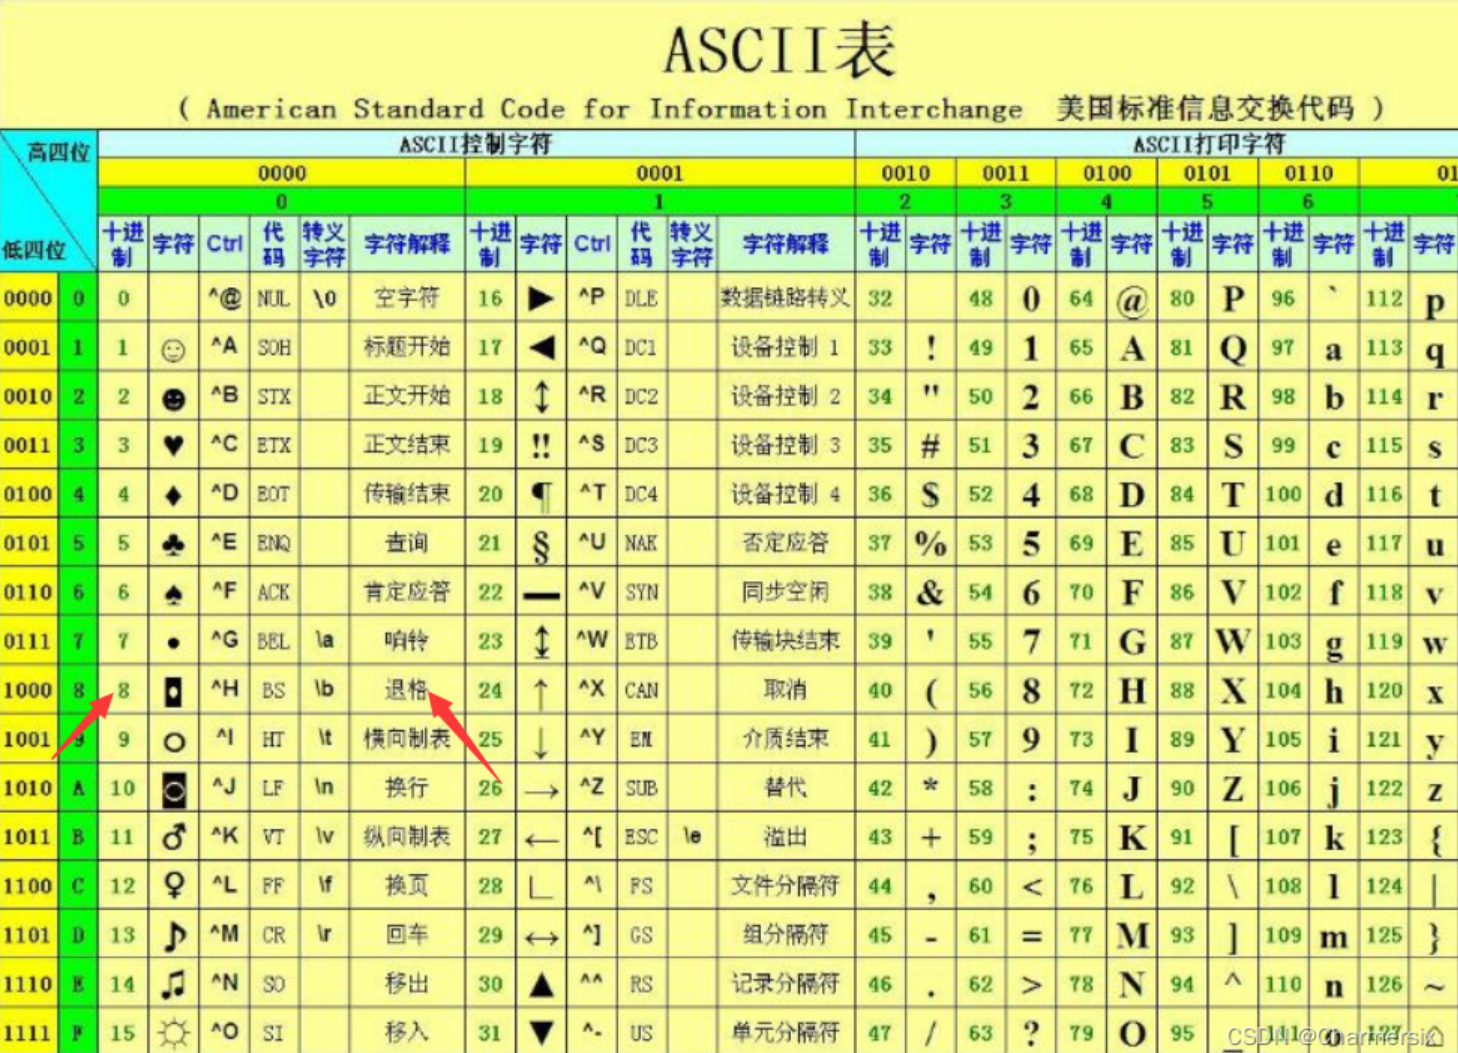Click the "NUL" code cell
The height and width of the screenshot is (1053, 1458).
[273, 298]
